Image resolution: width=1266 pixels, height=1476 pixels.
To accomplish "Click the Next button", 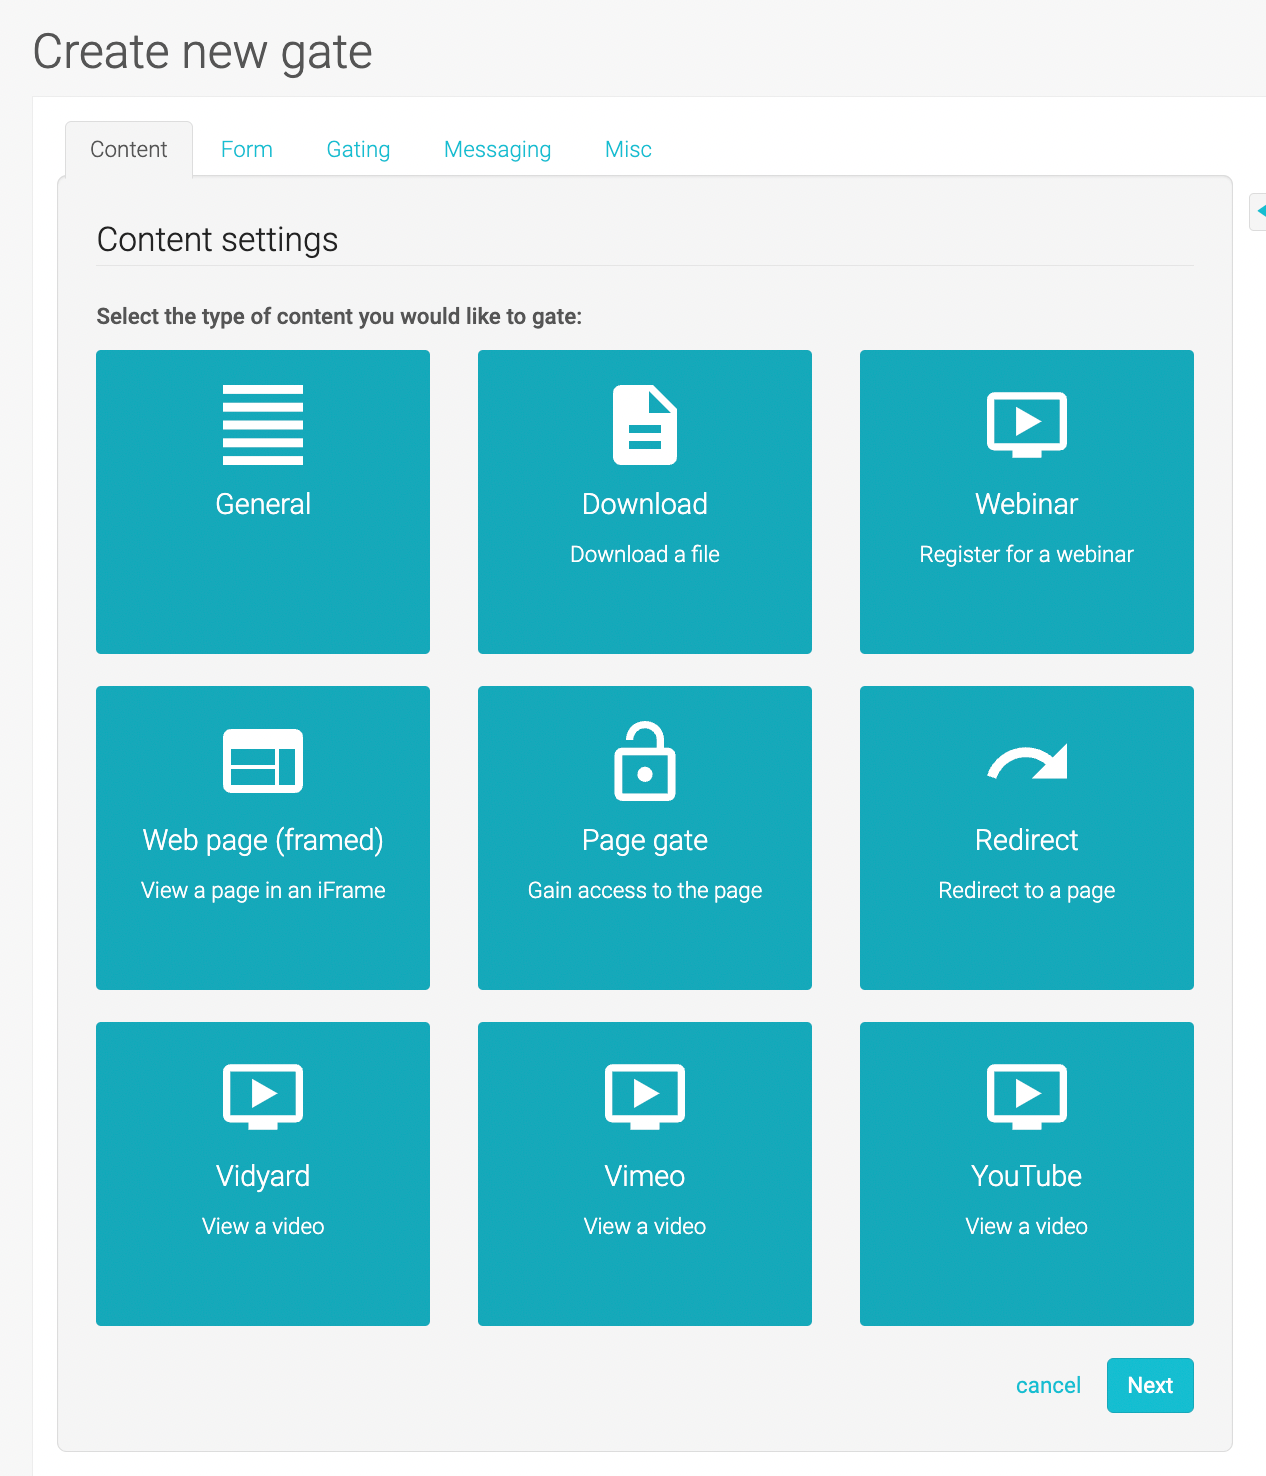I will pyautogui.click(x=1150, y=1385).
